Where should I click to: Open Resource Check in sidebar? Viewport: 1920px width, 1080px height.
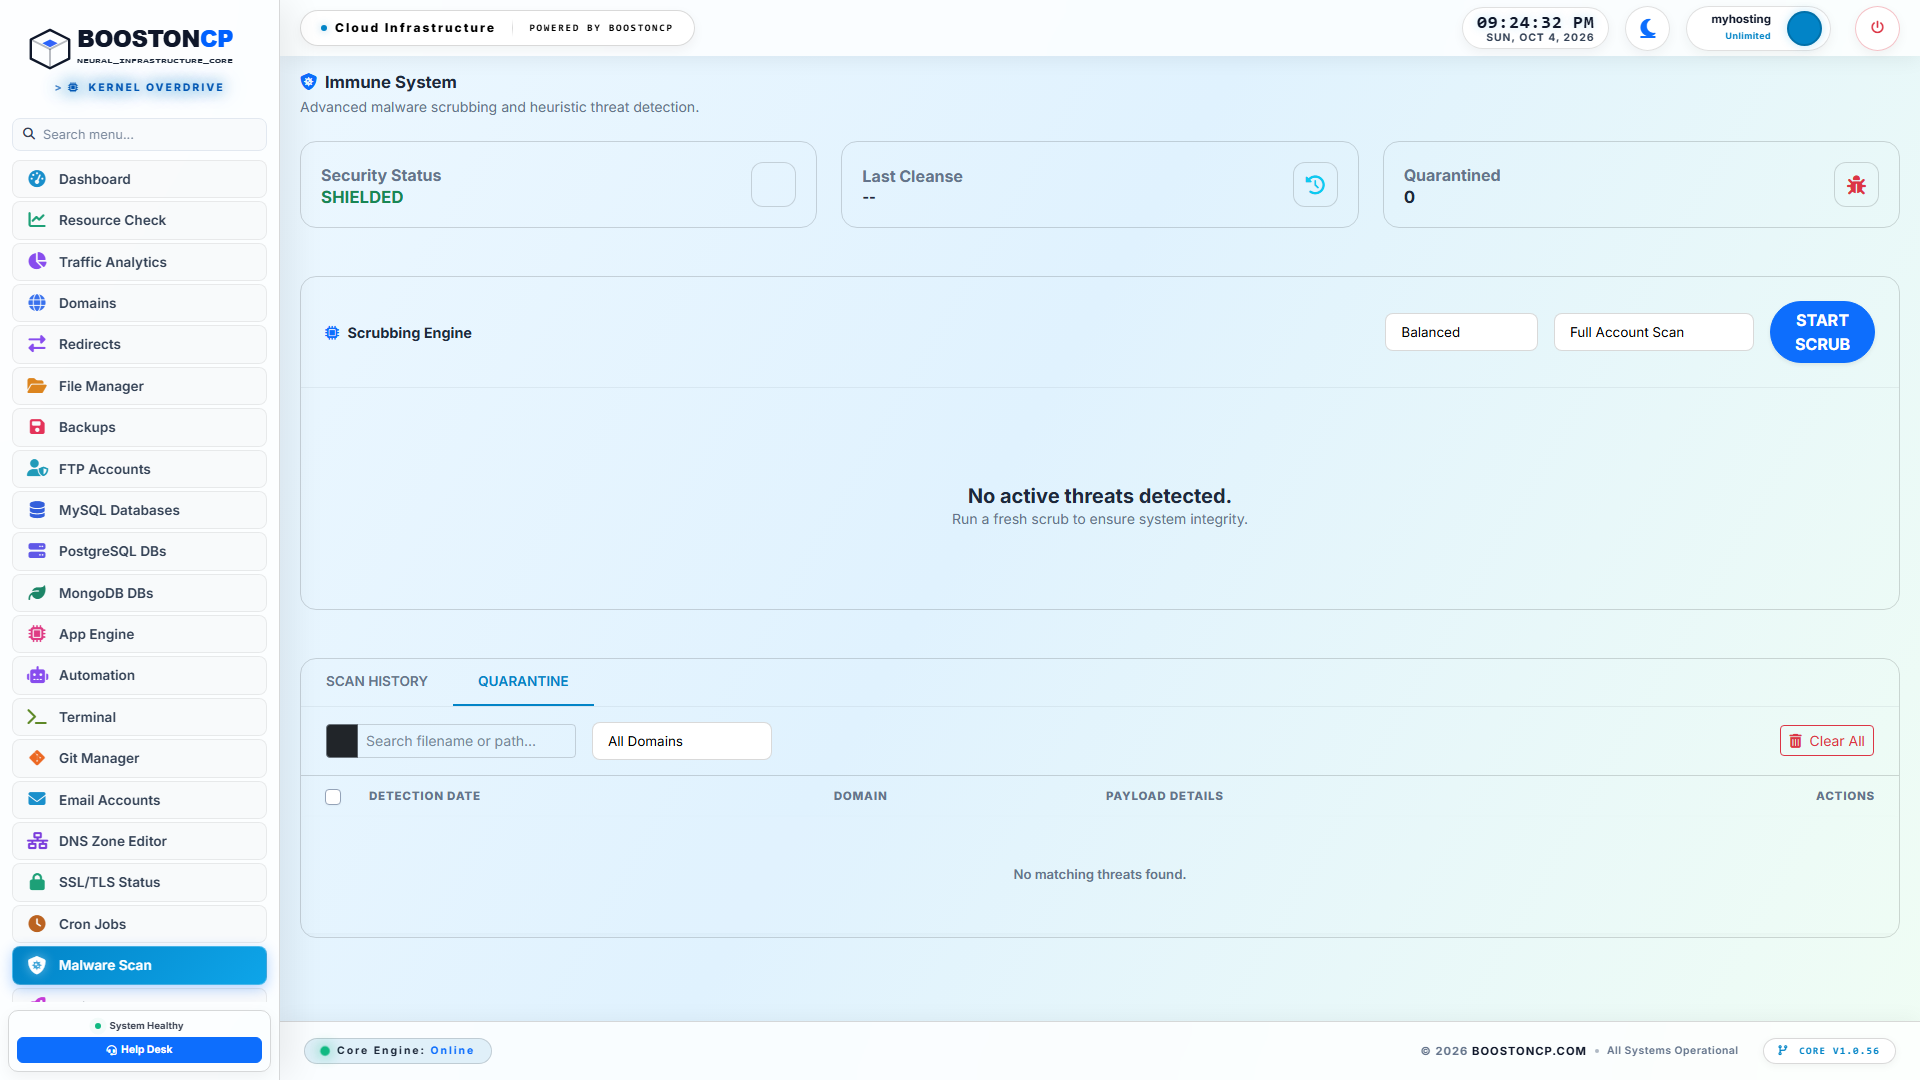point(139,220)
